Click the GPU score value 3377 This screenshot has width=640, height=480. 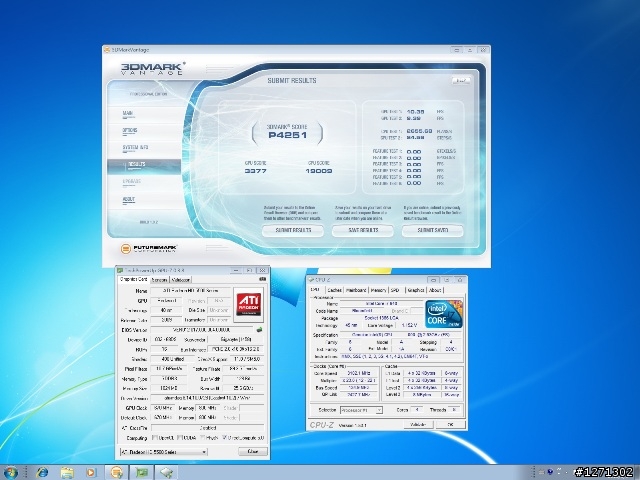coord(256,171)
